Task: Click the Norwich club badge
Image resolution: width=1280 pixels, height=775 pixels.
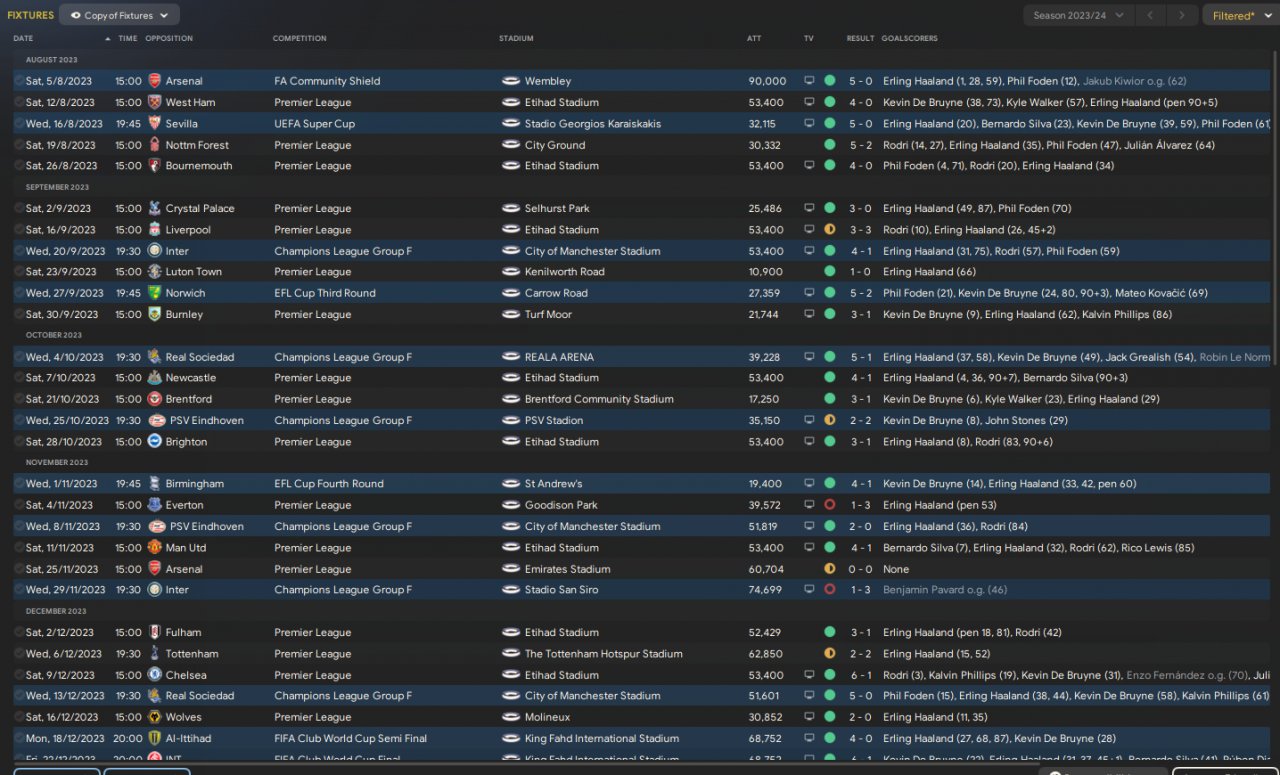Action: pos(154,293)
